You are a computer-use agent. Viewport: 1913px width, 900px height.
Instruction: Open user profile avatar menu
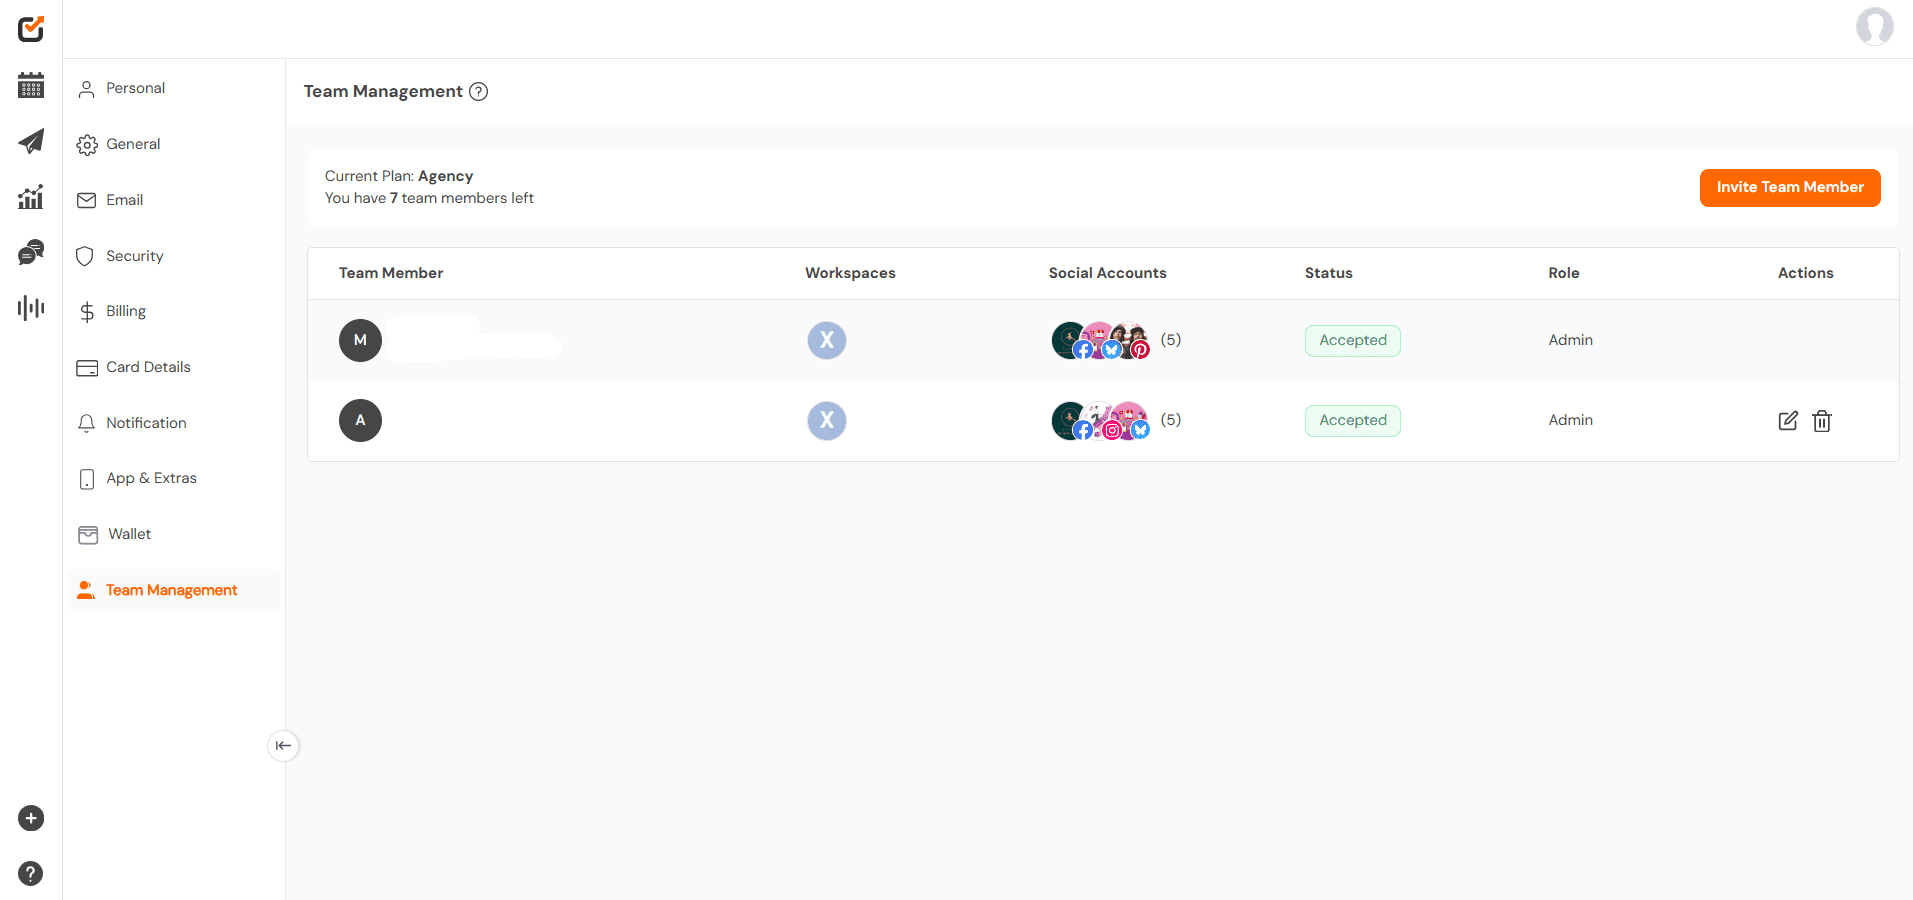[1874, 27]
